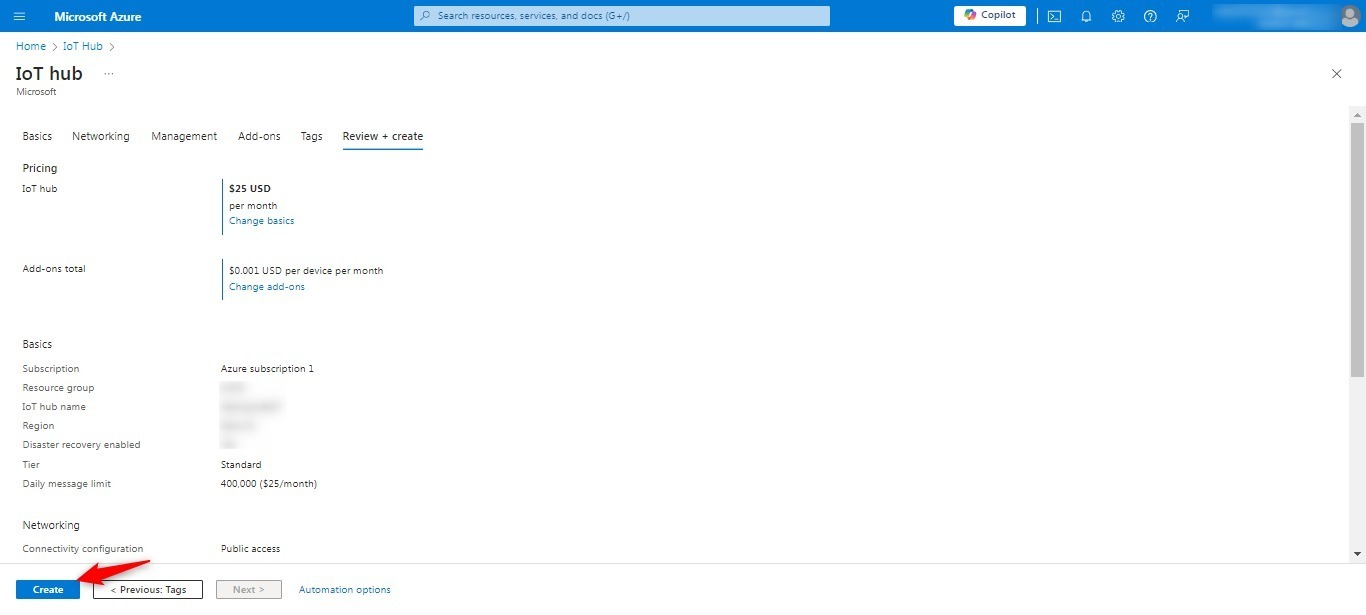
Task: Click the Pricing section heading
Action: pos(40,168)
